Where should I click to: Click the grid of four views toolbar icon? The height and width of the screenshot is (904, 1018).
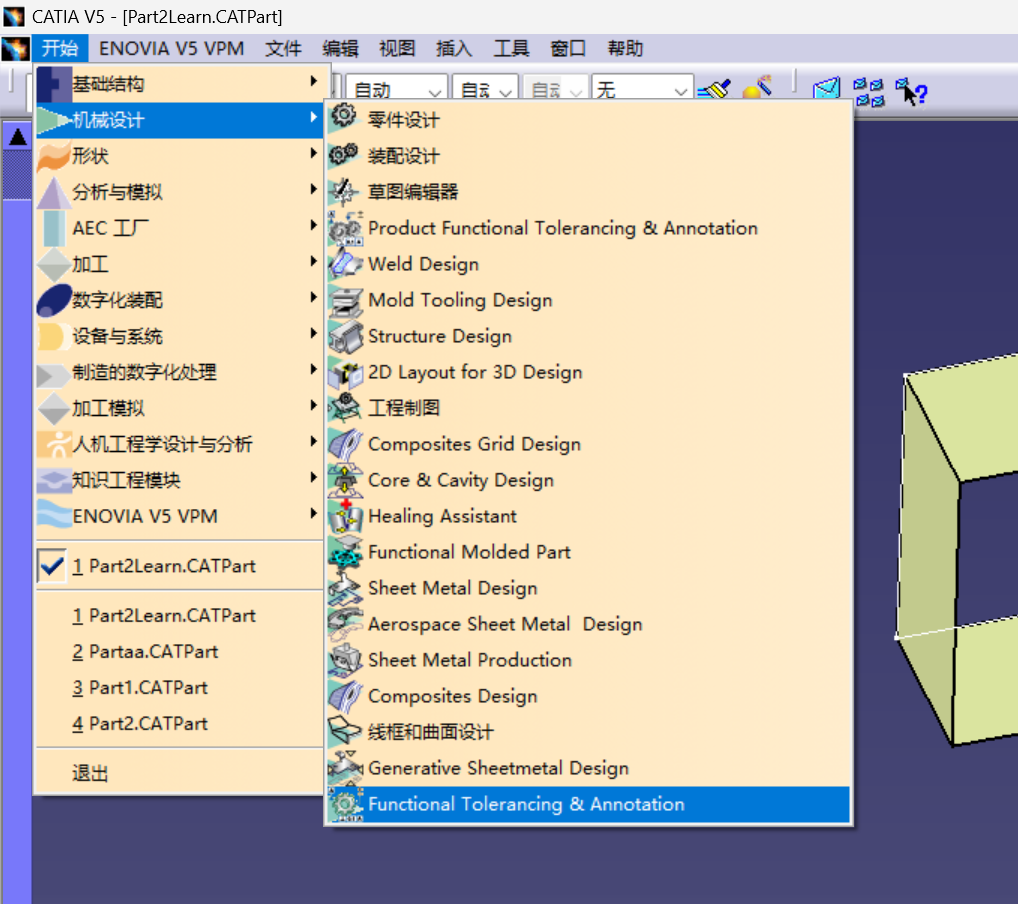[x=869, y=92]
